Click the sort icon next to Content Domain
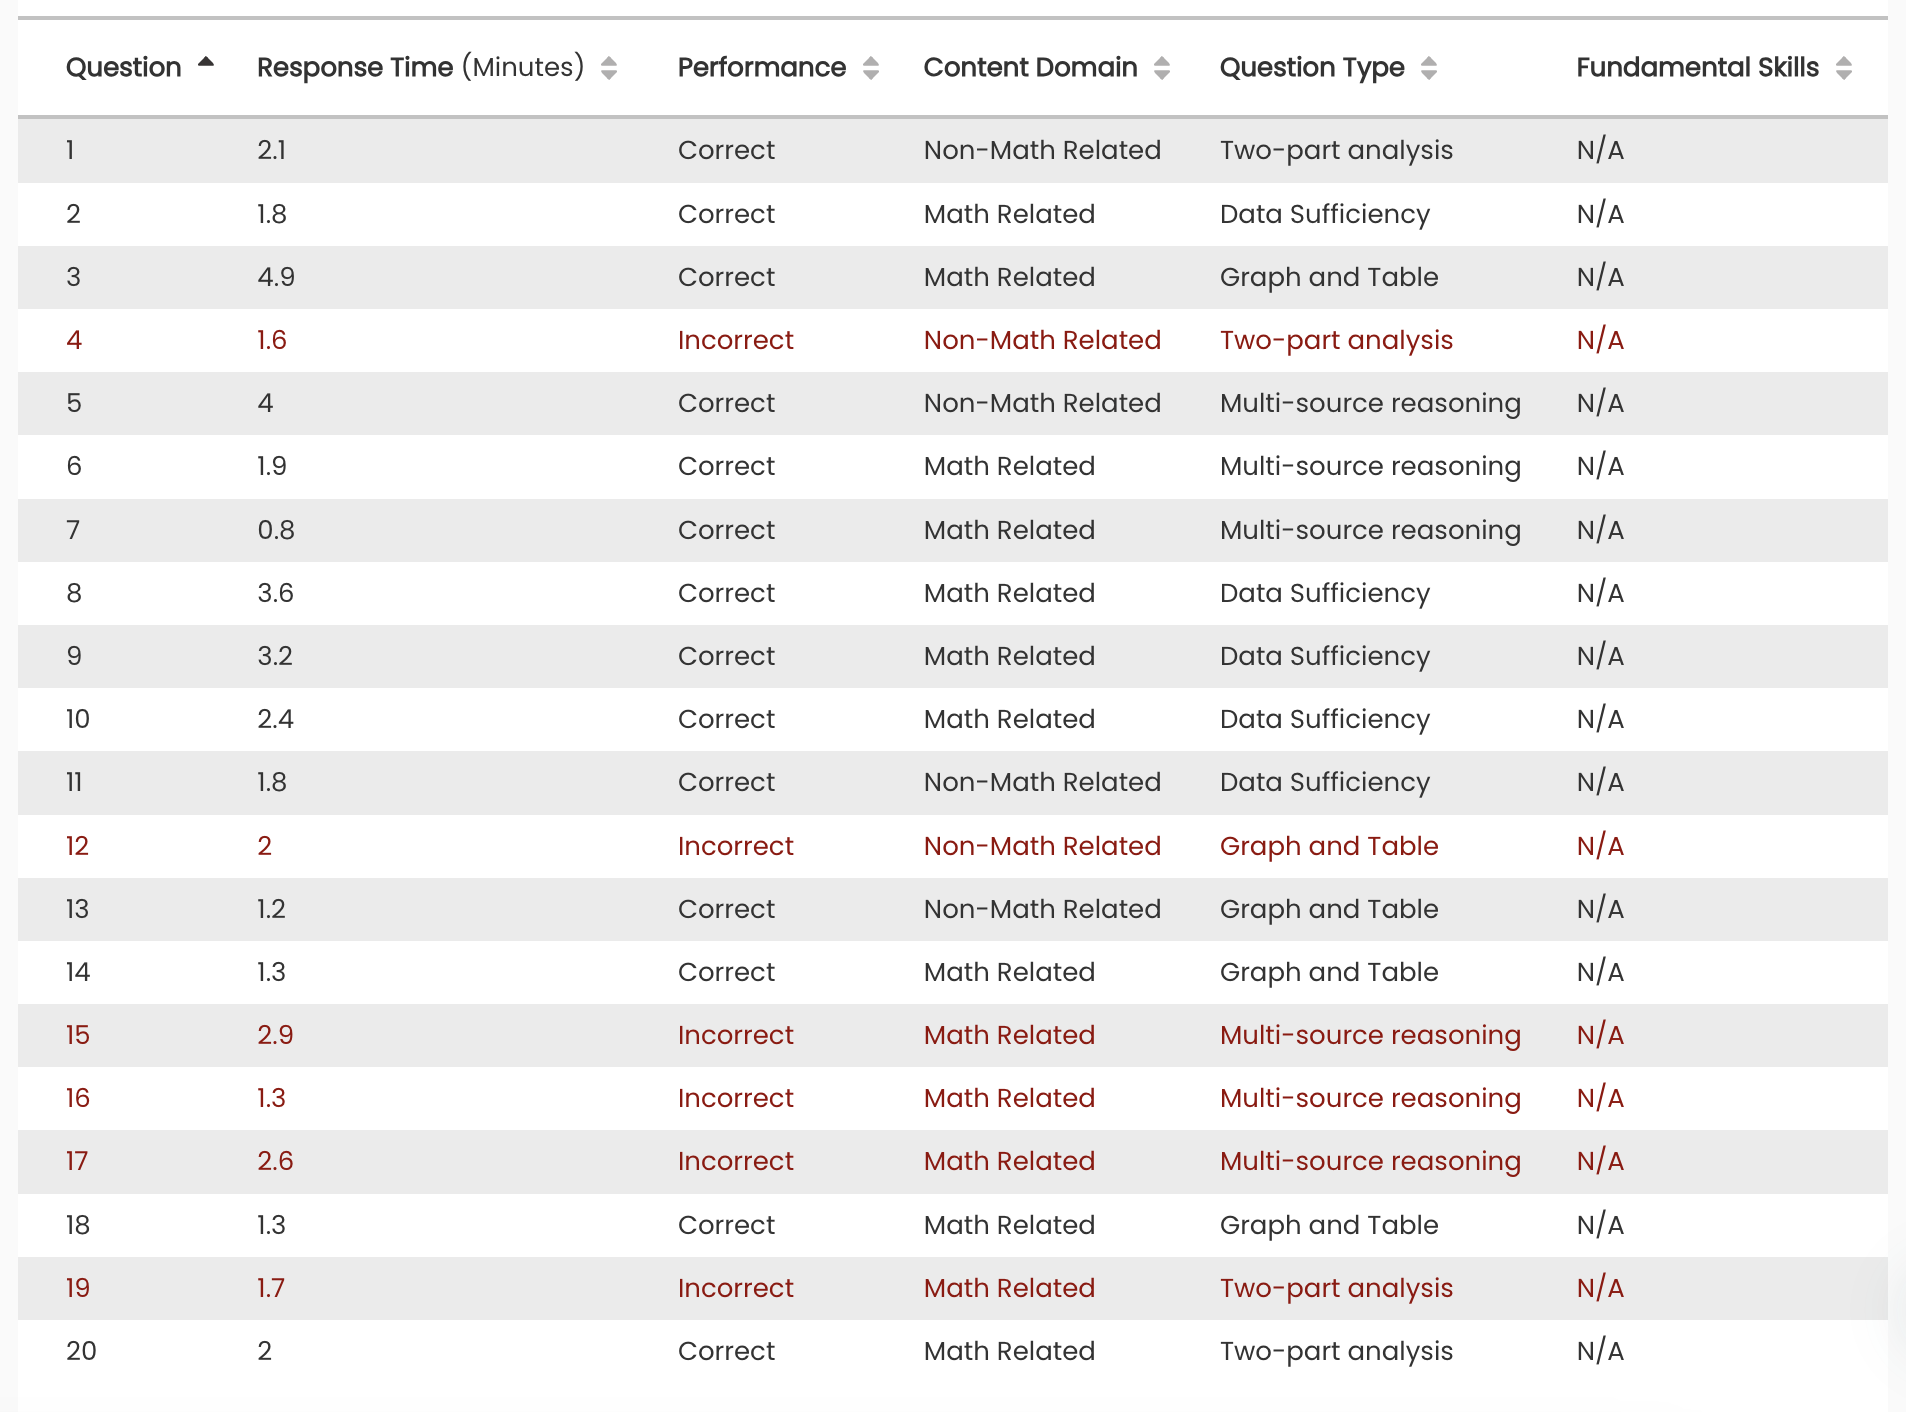 point(1162,68)
